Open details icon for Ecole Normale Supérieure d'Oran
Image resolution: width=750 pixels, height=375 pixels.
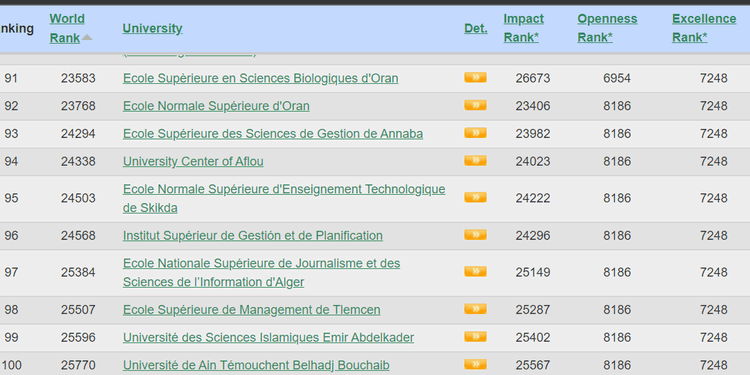point(475,105)
